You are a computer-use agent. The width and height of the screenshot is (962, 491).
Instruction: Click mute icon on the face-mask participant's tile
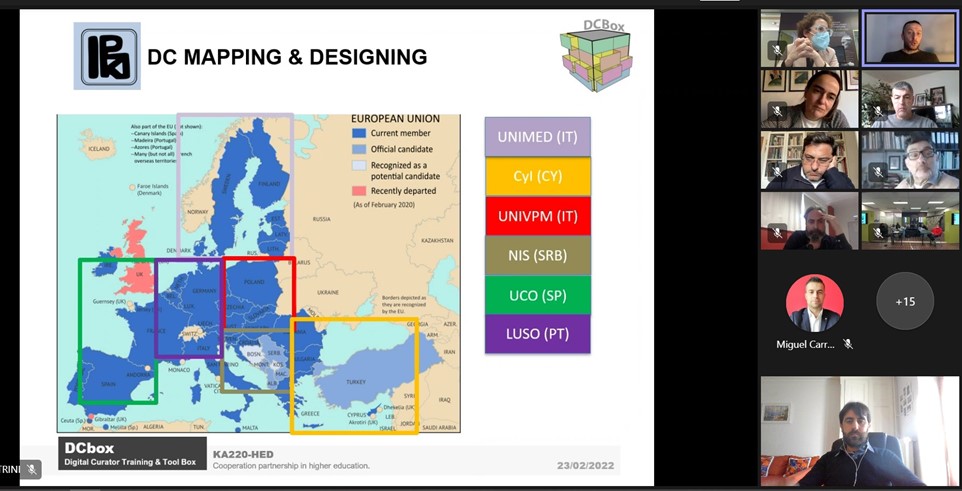776,50
